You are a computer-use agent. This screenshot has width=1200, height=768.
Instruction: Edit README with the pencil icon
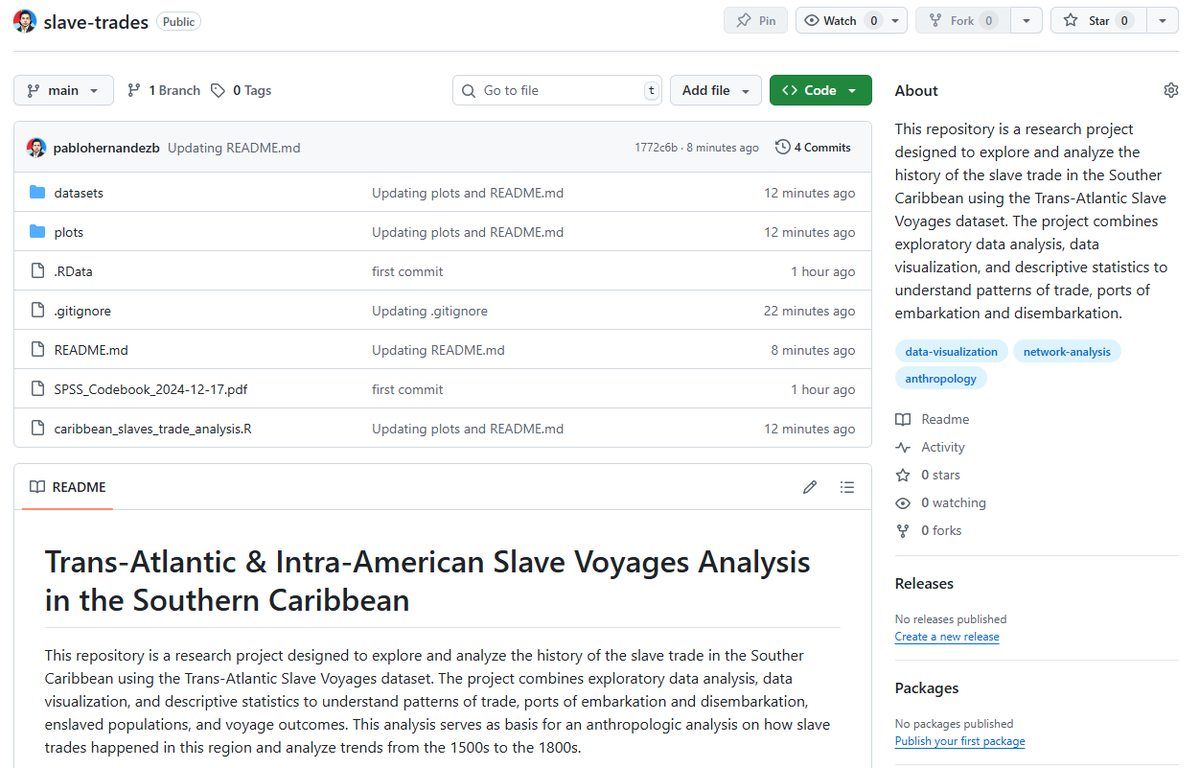pos(810,487)
